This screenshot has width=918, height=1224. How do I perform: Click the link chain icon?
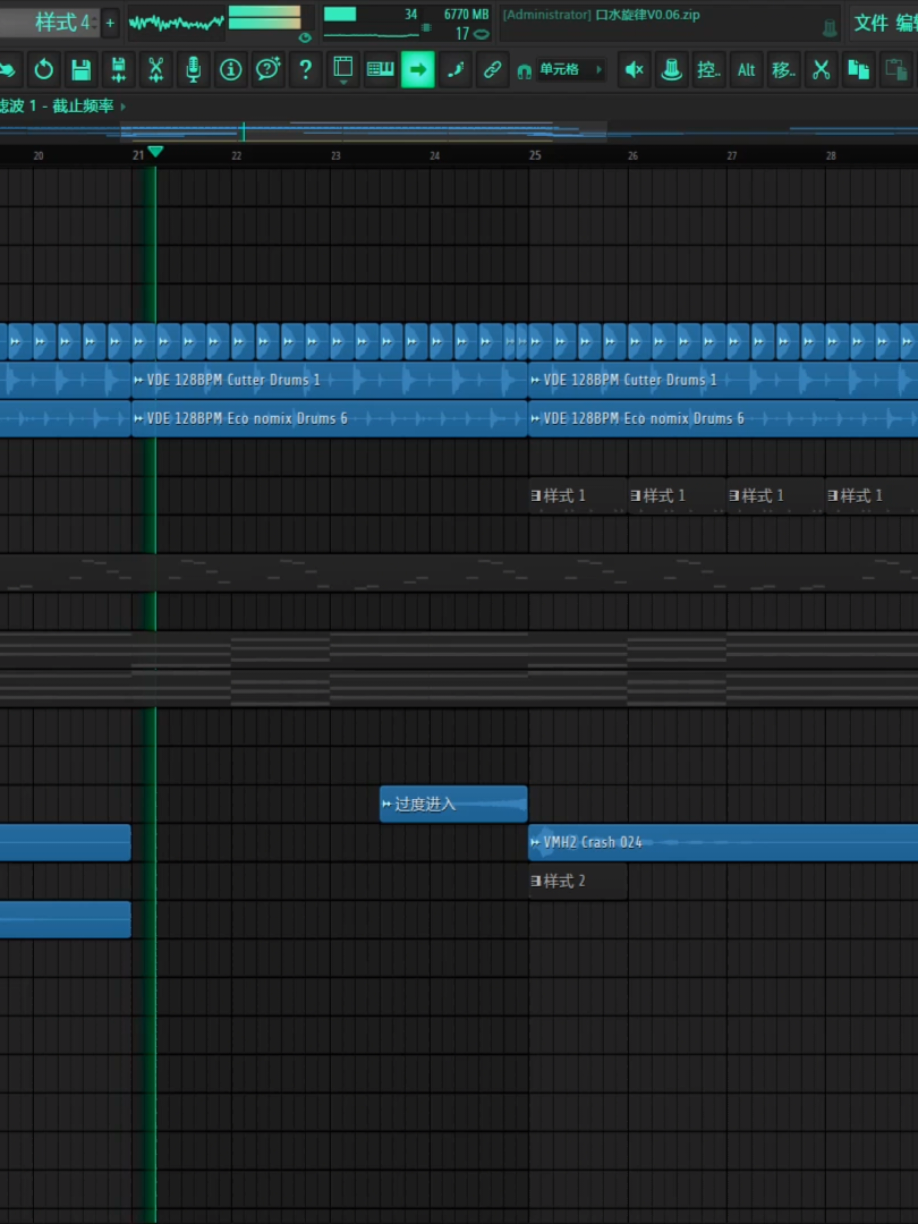[x=492, y=69]
